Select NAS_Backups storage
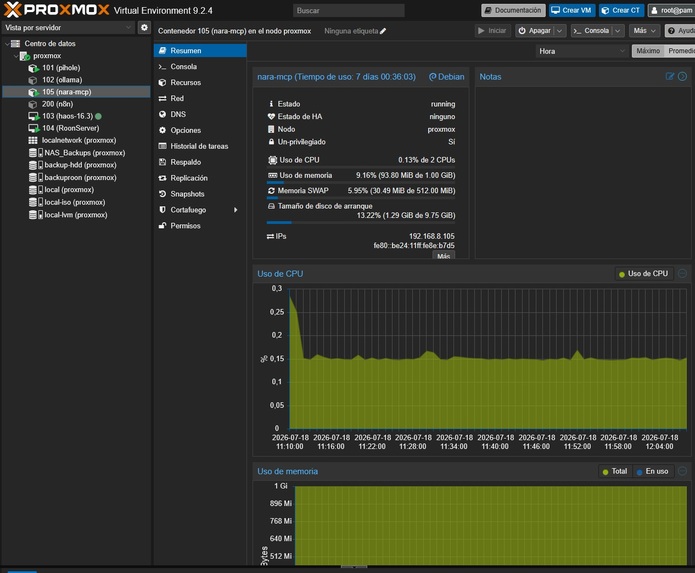The image size is (695, 573). point(84,152)
